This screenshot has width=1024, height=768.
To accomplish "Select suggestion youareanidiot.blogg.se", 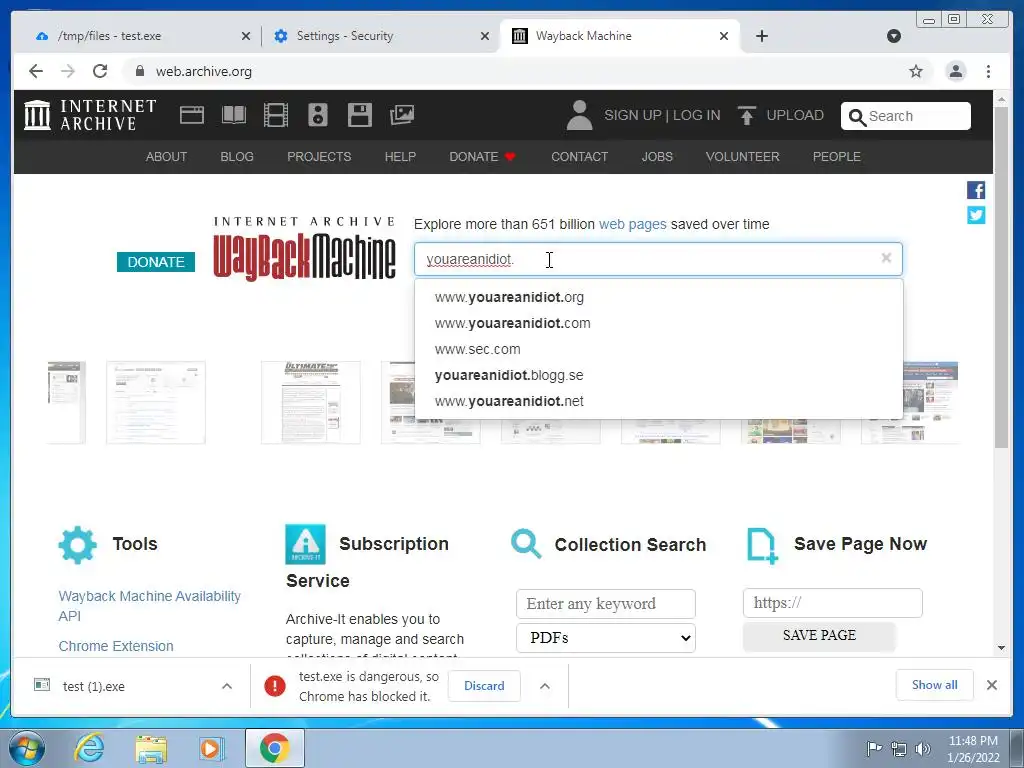I will [659, 376].
